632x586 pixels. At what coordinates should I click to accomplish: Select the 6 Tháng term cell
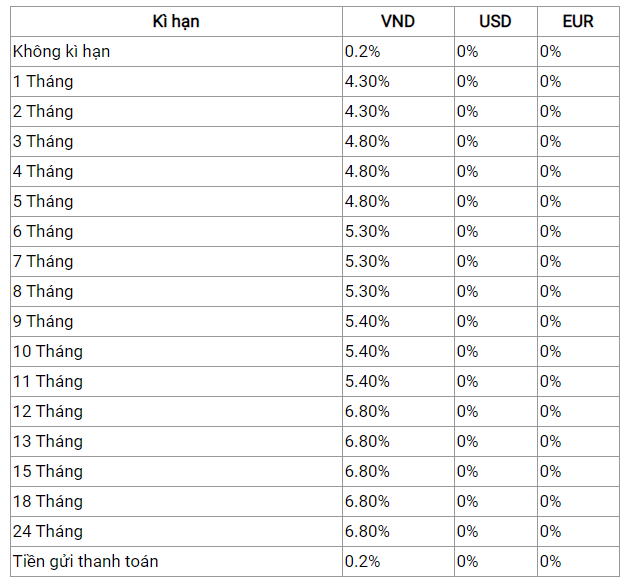pyautogui.click(x=176, y=231)
